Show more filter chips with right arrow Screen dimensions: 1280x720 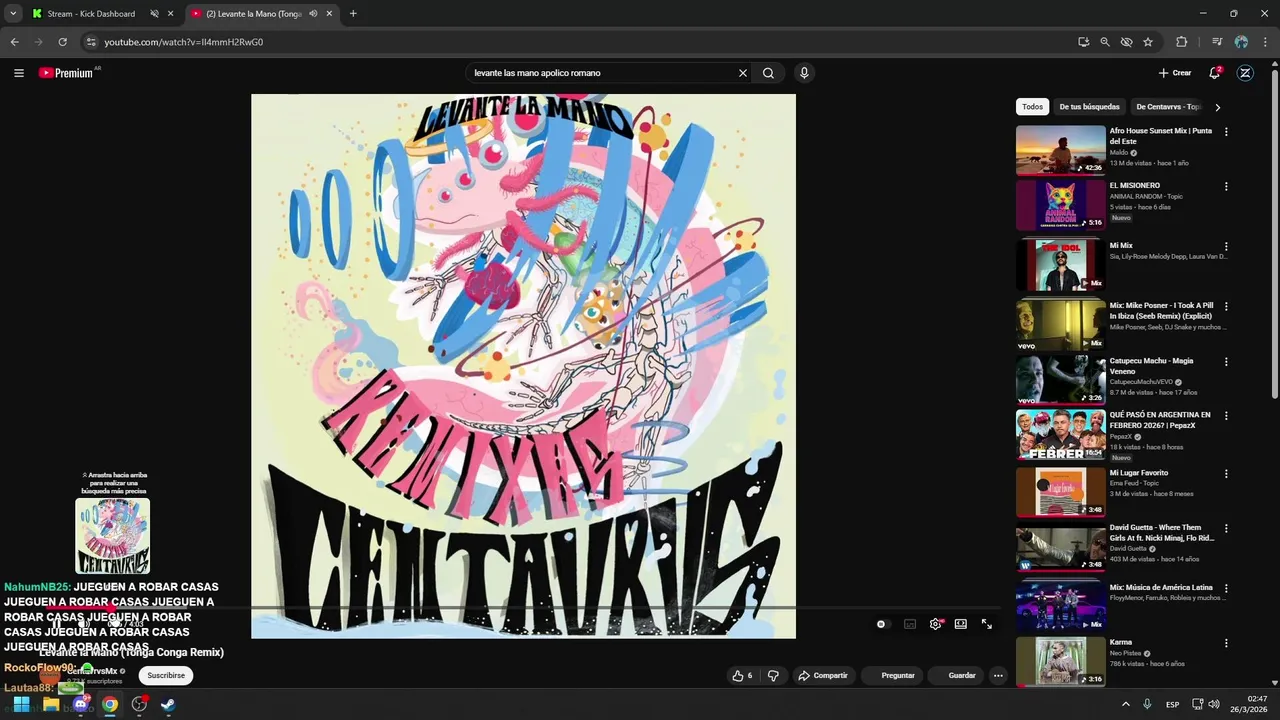1217,107
